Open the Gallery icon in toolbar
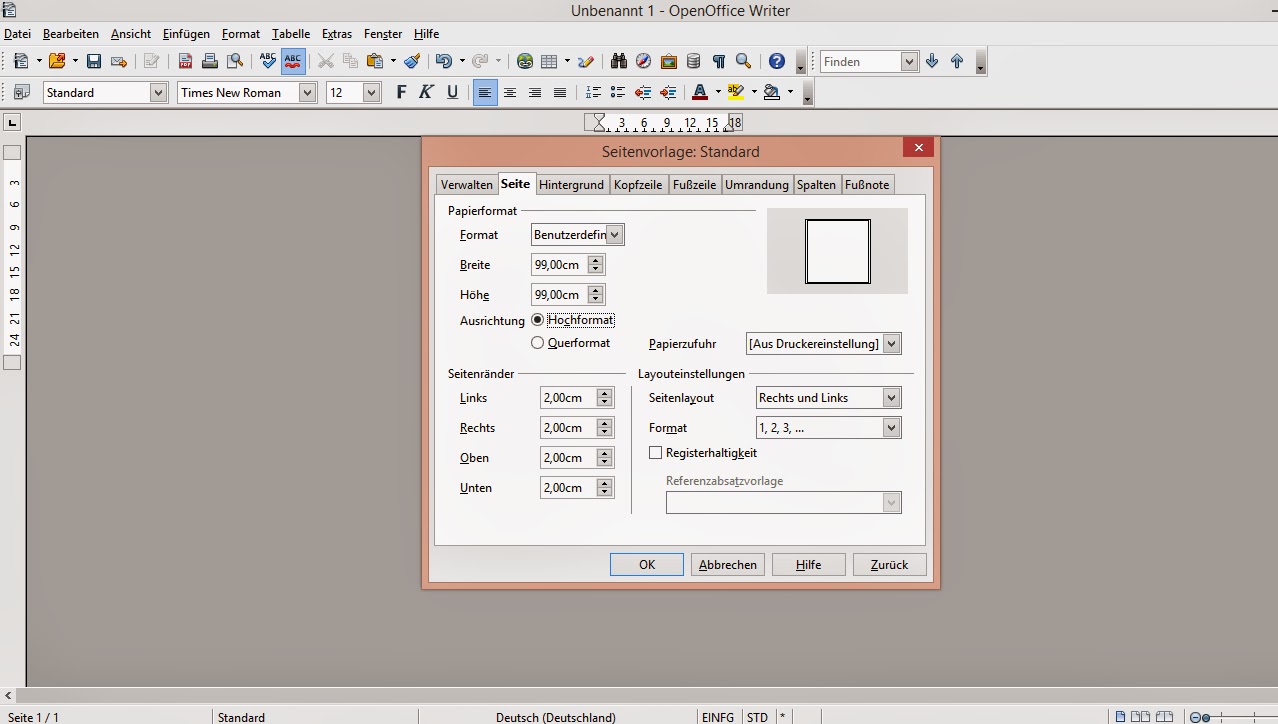 pyautogui.click(x=669, y=62)
